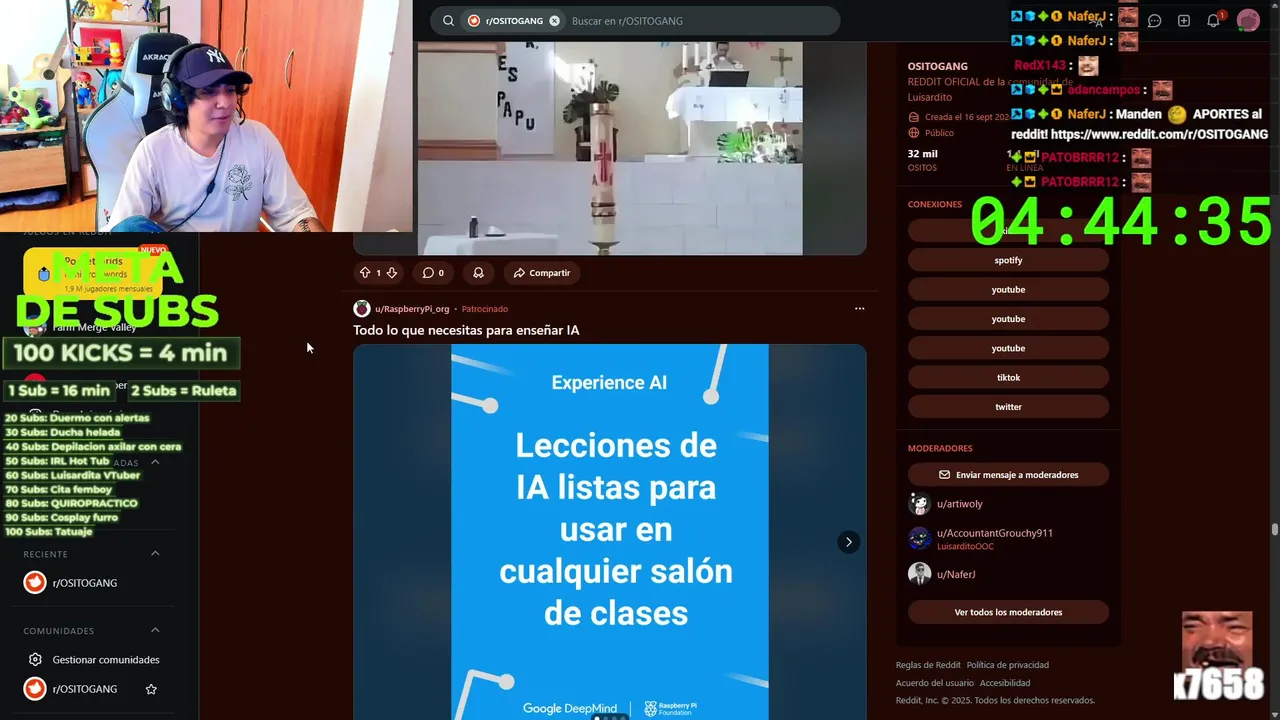
Task: Open r/OSITOGANG under COMUNIDADES
Action: coord(85,689)
